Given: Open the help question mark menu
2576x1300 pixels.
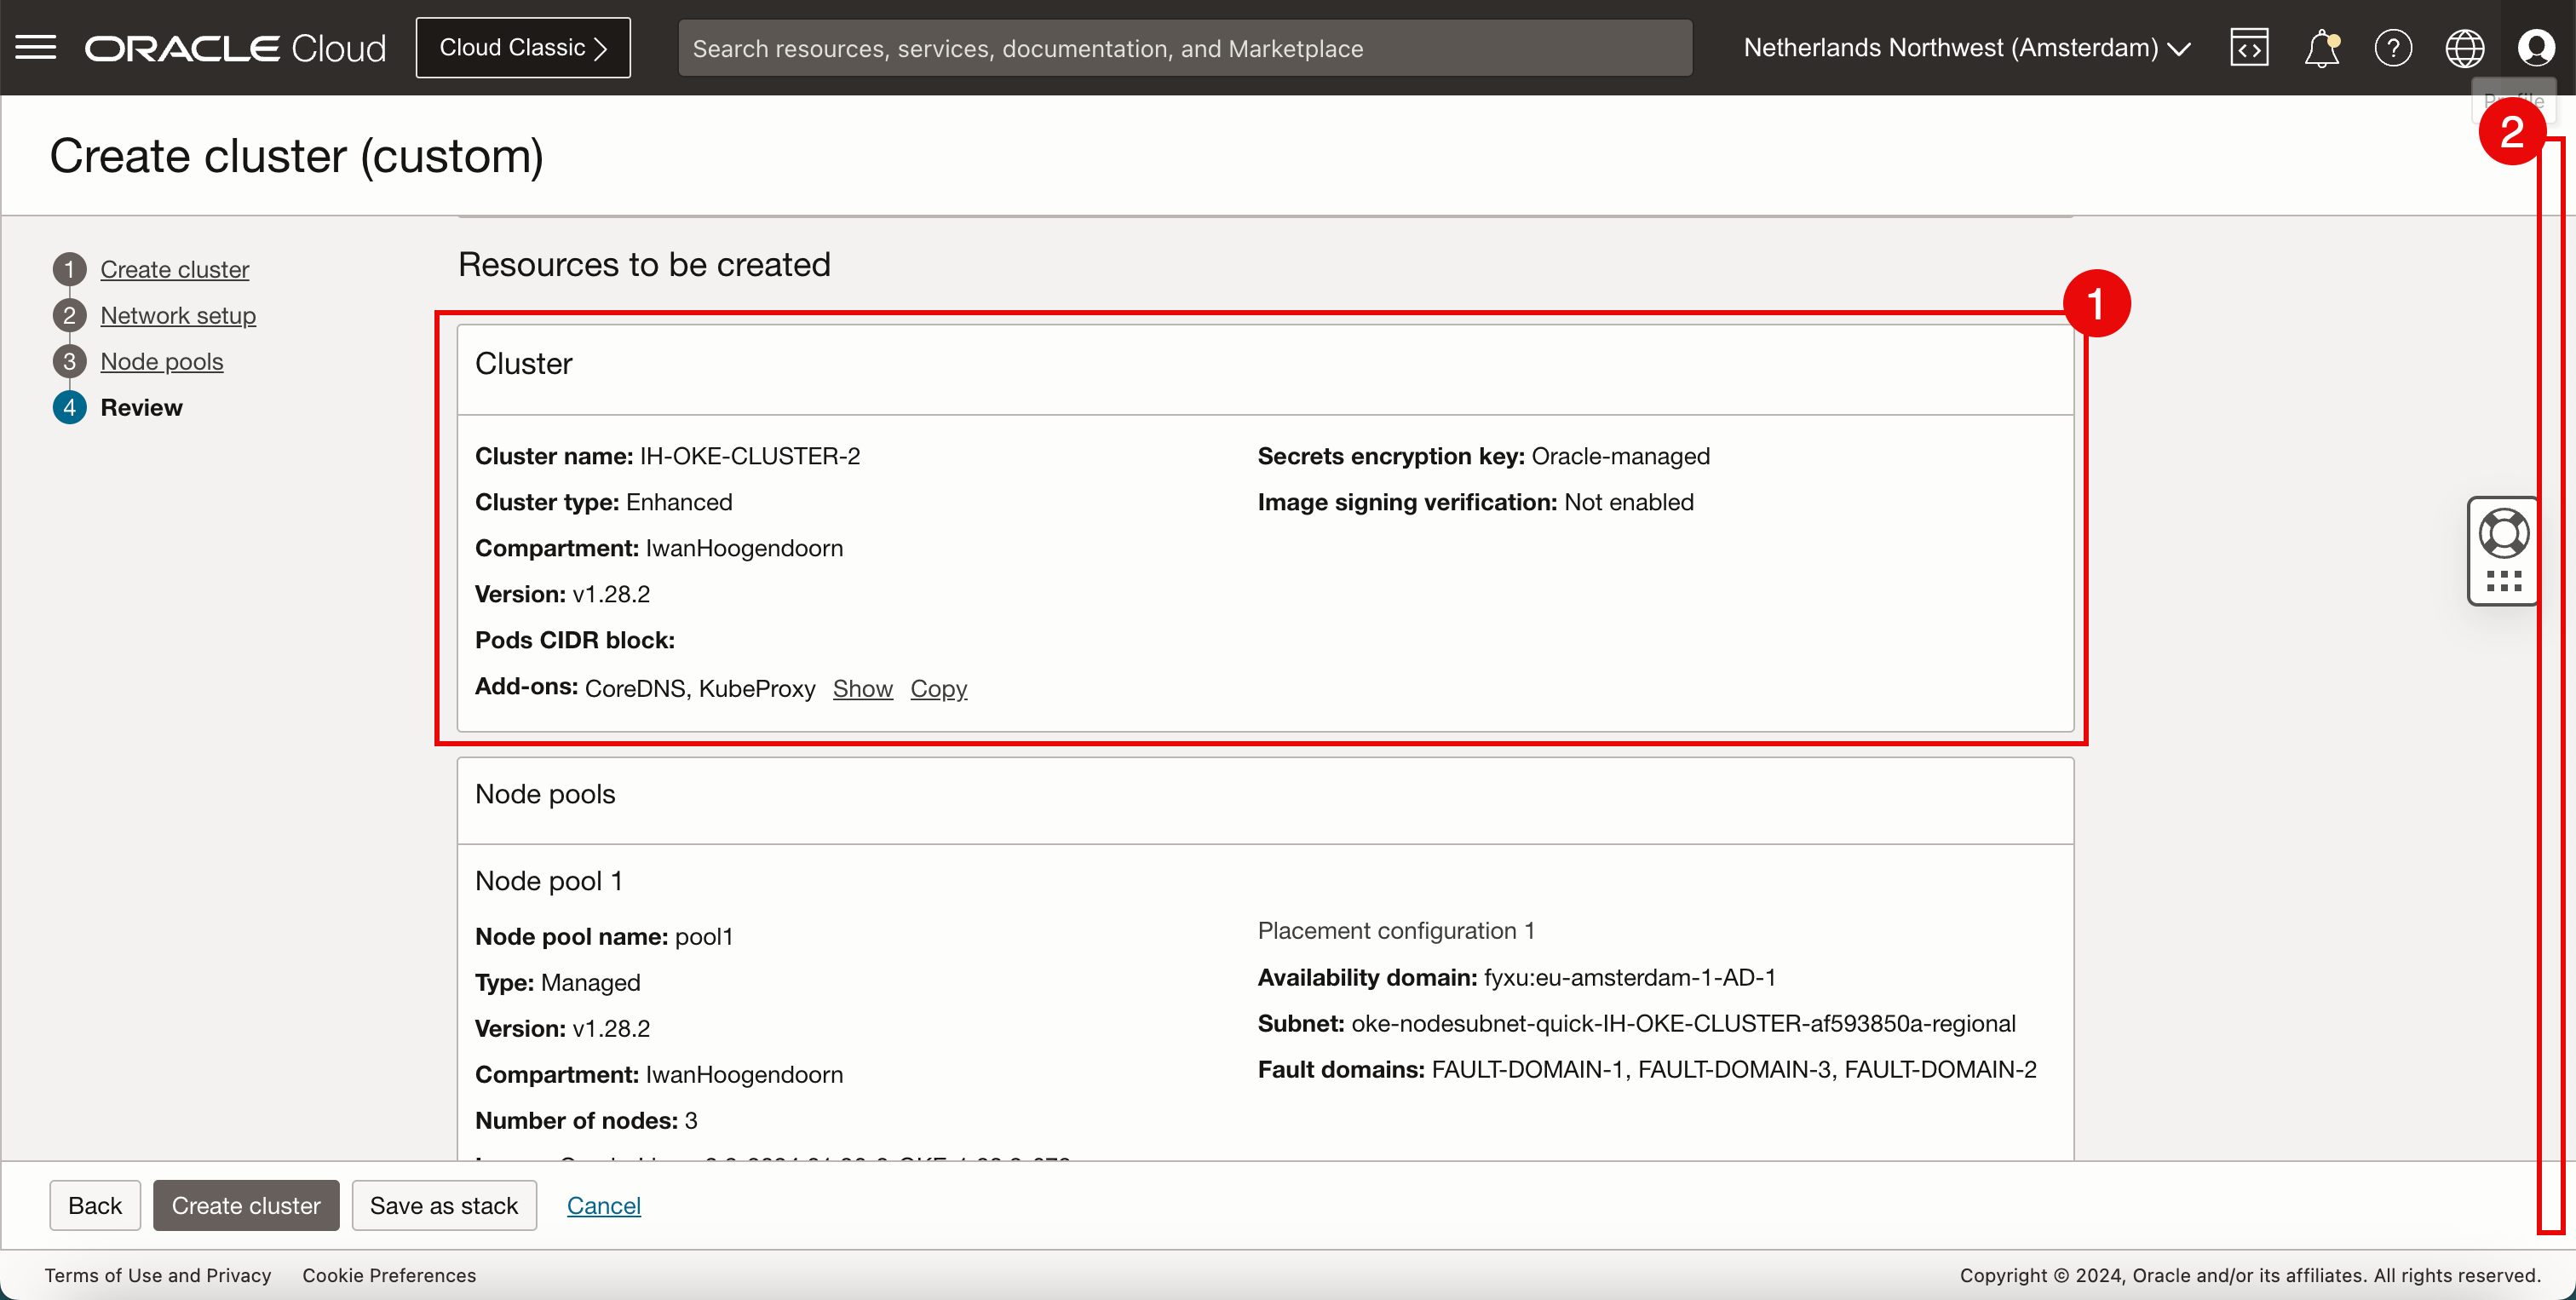Looking at the screenshot, I should (x=2392, y=47).
